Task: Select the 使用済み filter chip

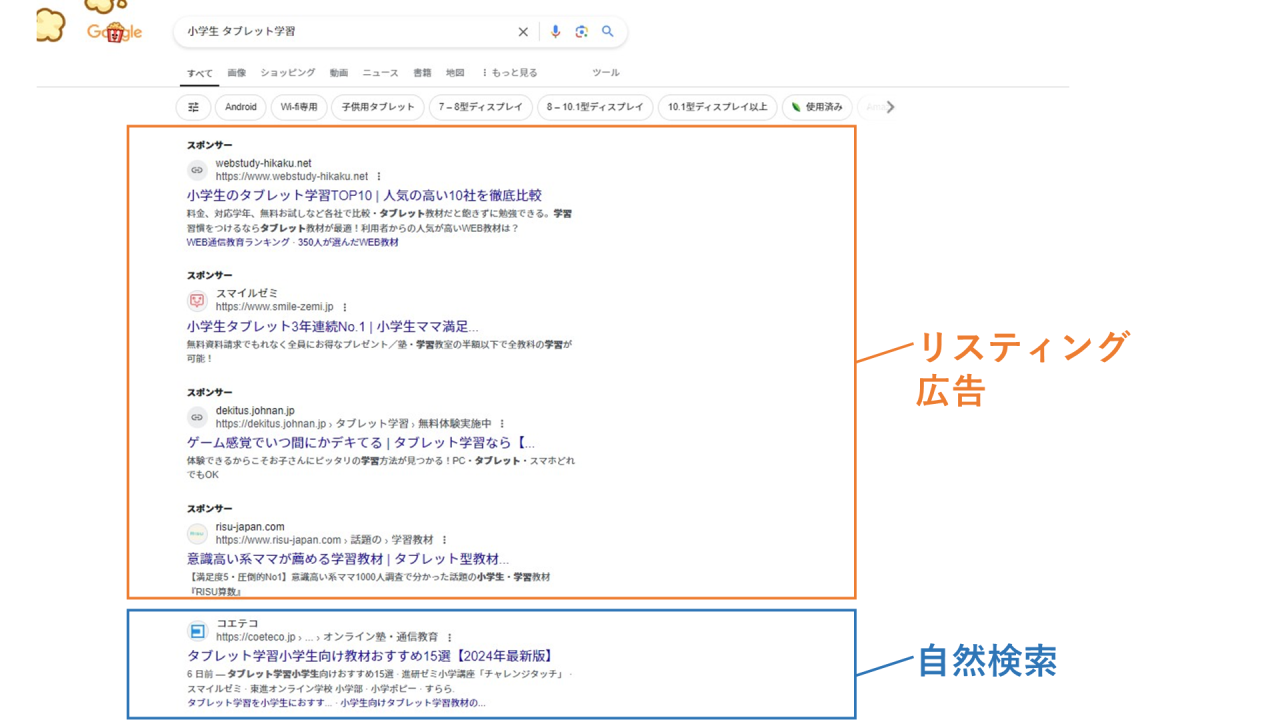Action: [x=817, y=107]
